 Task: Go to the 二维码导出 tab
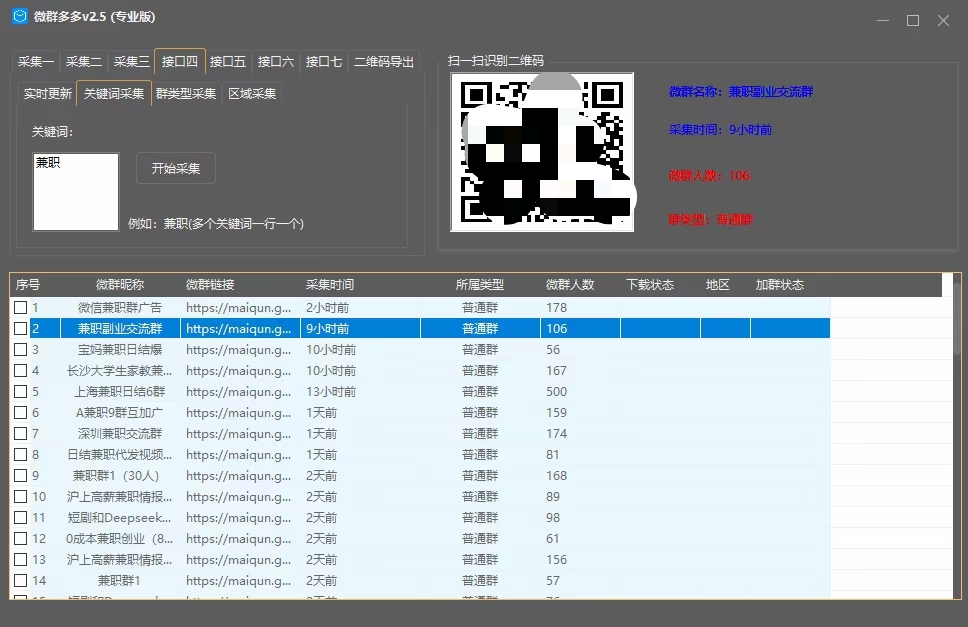[x=384, y=62]
